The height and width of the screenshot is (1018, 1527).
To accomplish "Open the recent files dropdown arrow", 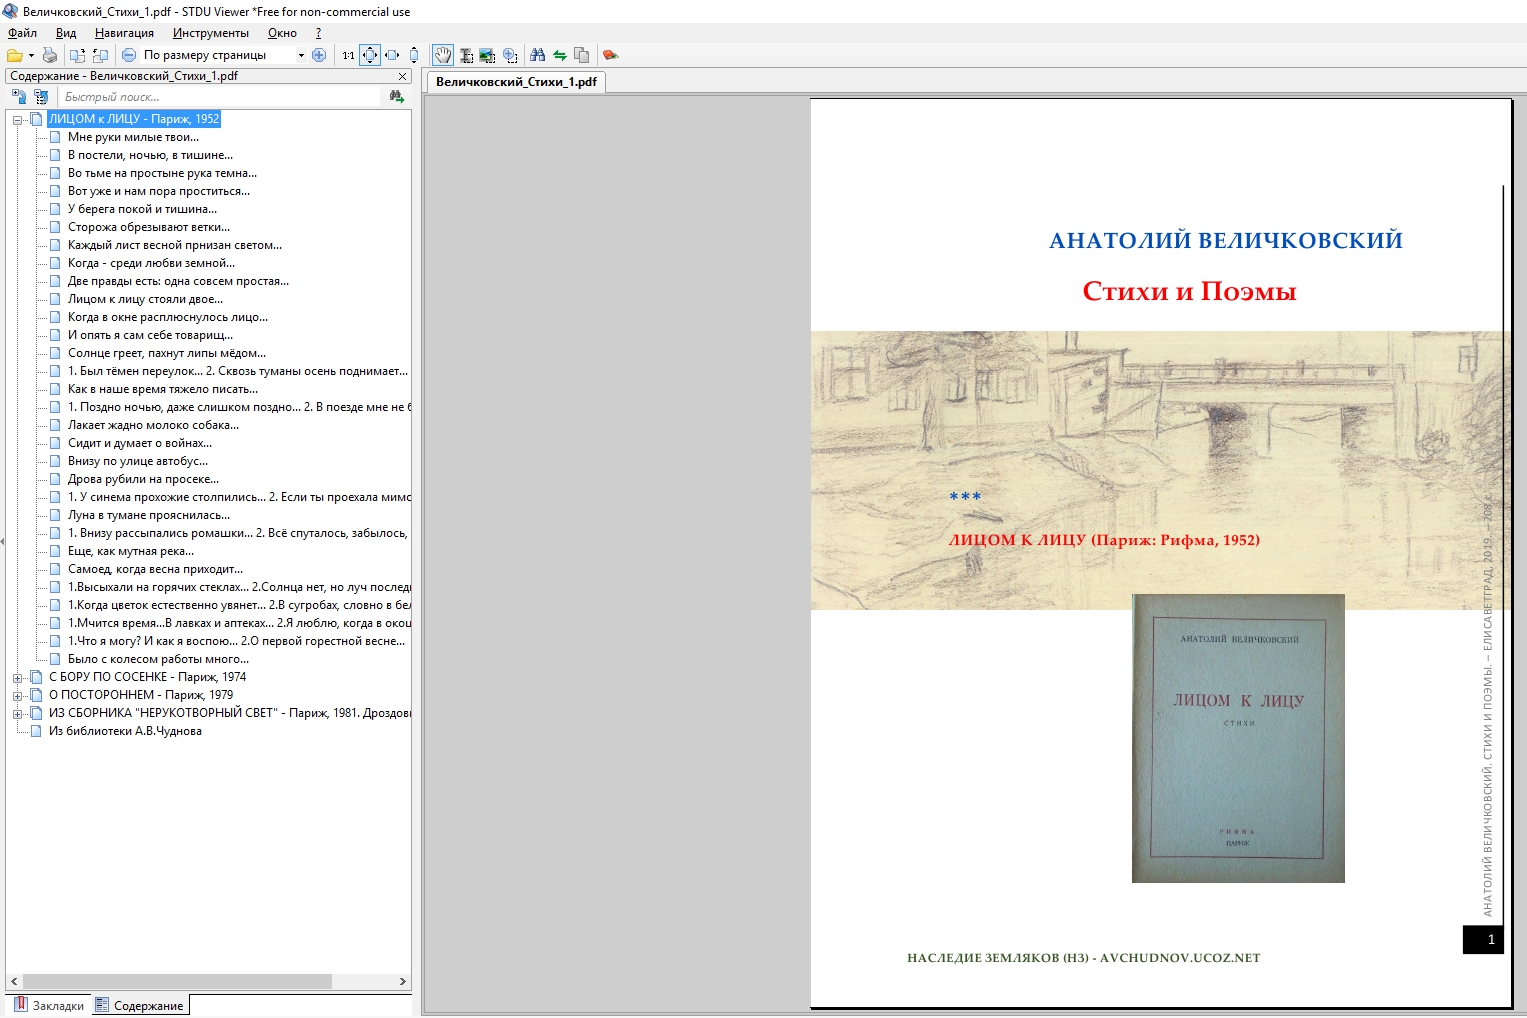I will point(31,55).
